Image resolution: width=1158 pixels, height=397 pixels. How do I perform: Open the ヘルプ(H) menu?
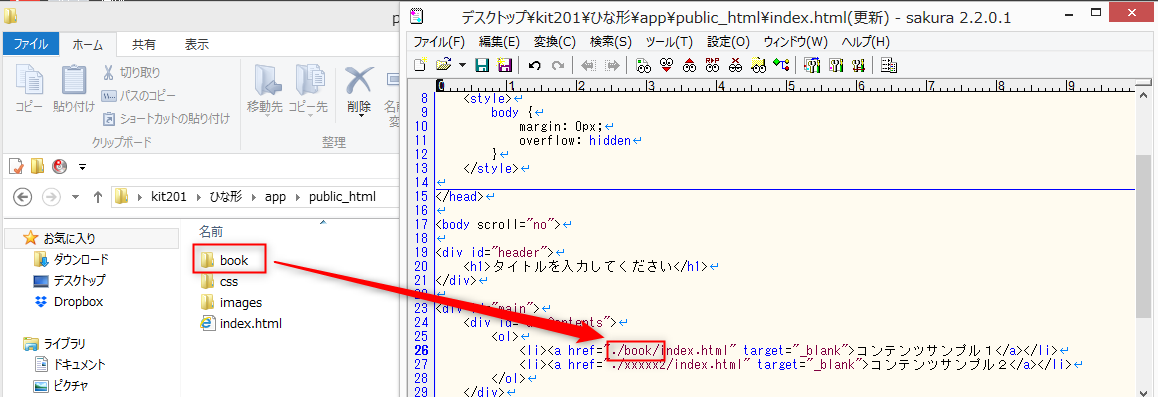(x=866, y=41)
